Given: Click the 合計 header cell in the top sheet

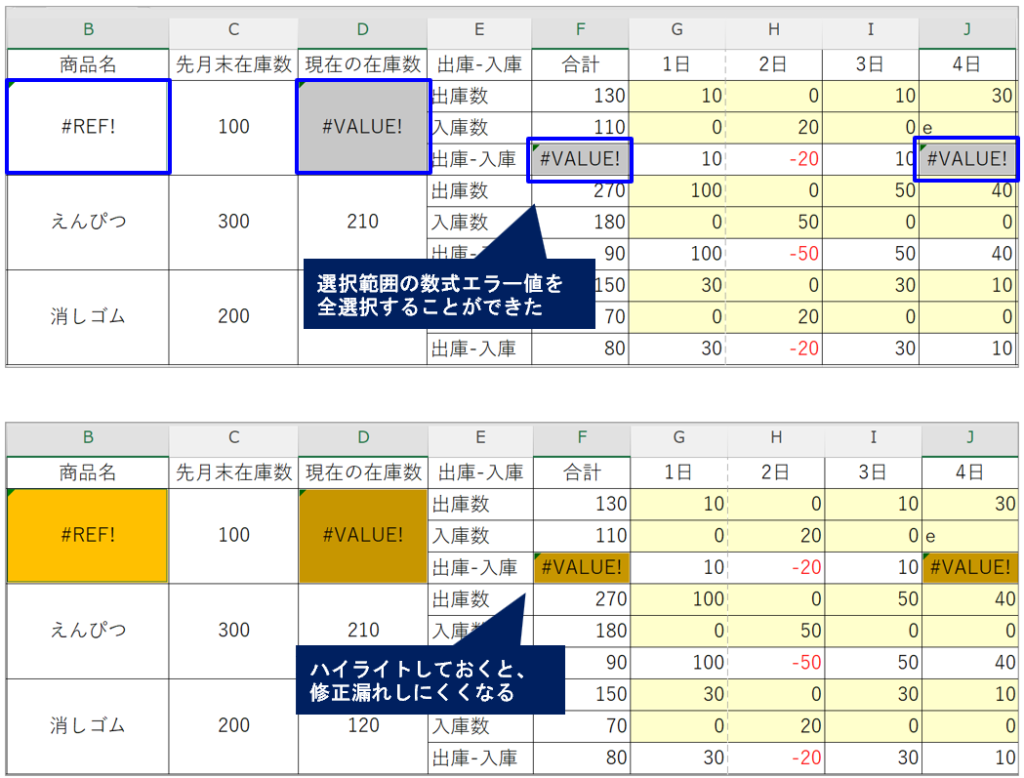Looking at the screenshot, I should pyautogui.click(x=581, y=64).
